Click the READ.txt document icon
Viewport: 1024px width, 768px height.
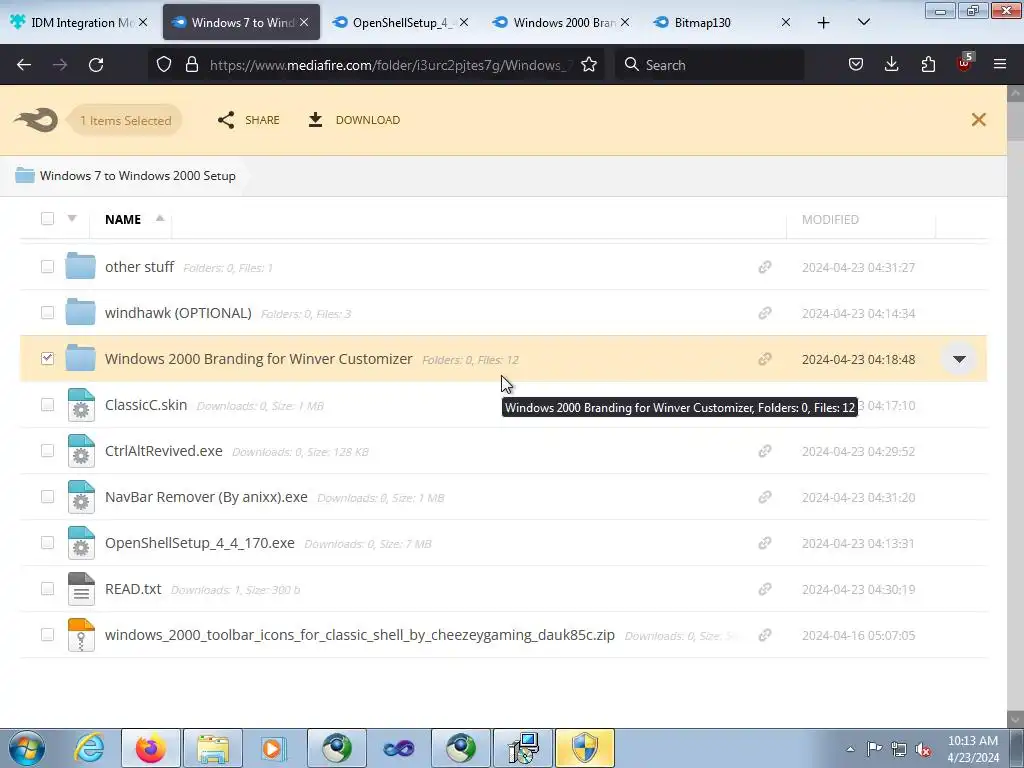(81, 588)
